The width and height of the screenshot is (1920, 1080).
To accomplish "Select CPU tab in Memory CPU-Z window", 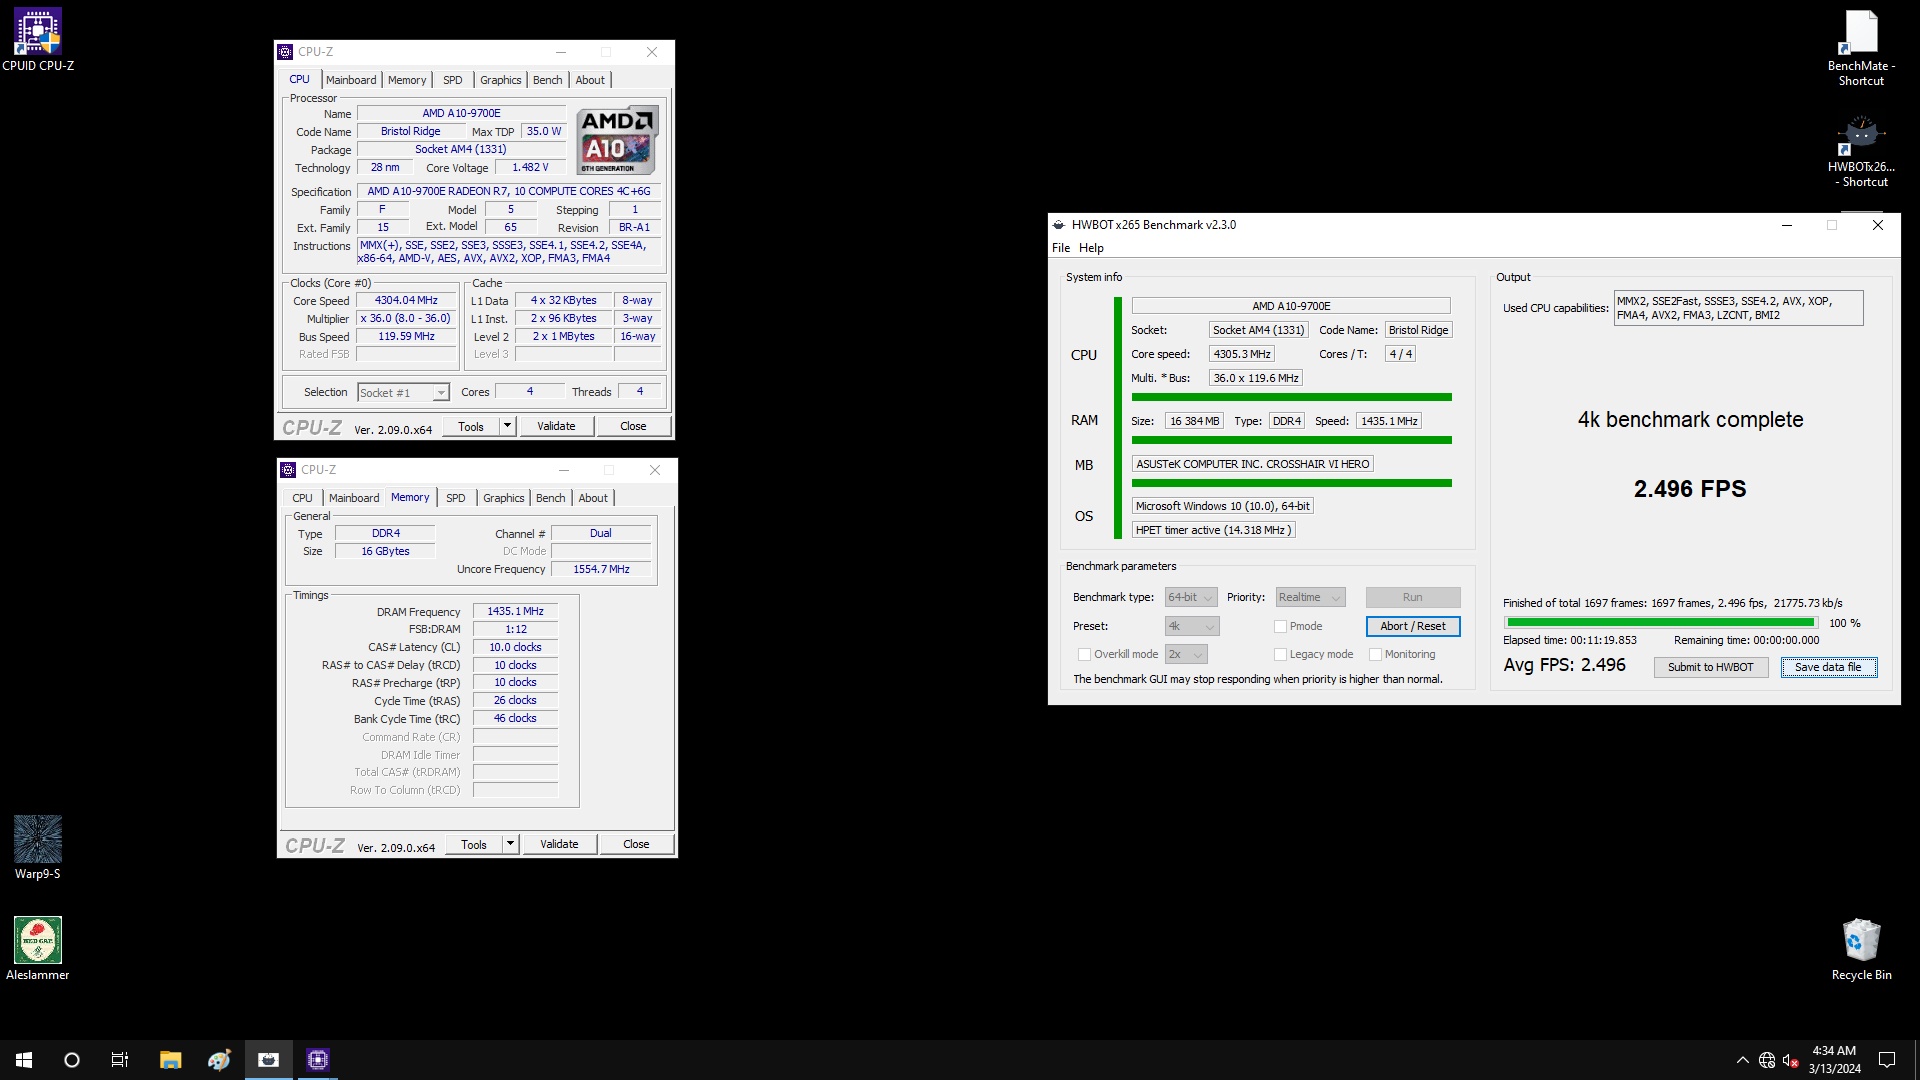I will pos(302,498).
